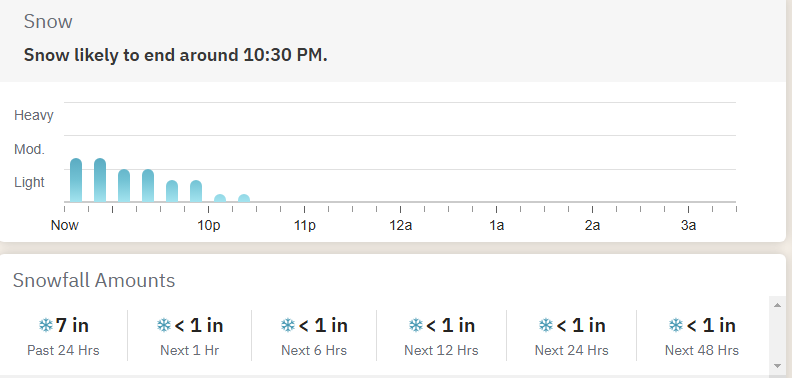Select the second tall snow bar after Now

point(100,180)
